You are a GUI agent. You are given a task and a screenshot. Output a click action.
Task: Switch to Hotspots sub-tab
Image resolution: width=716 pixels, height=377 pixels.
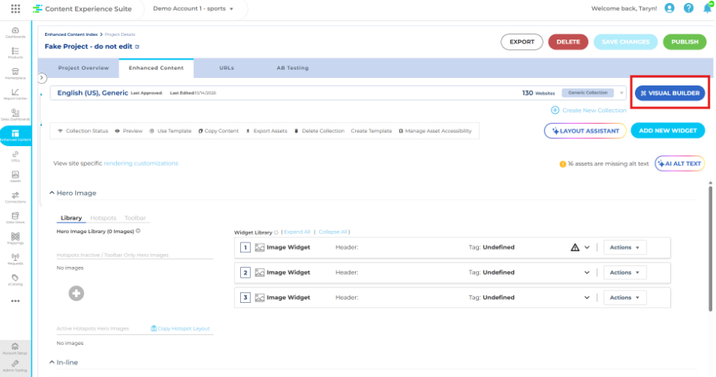coord(103,218)
